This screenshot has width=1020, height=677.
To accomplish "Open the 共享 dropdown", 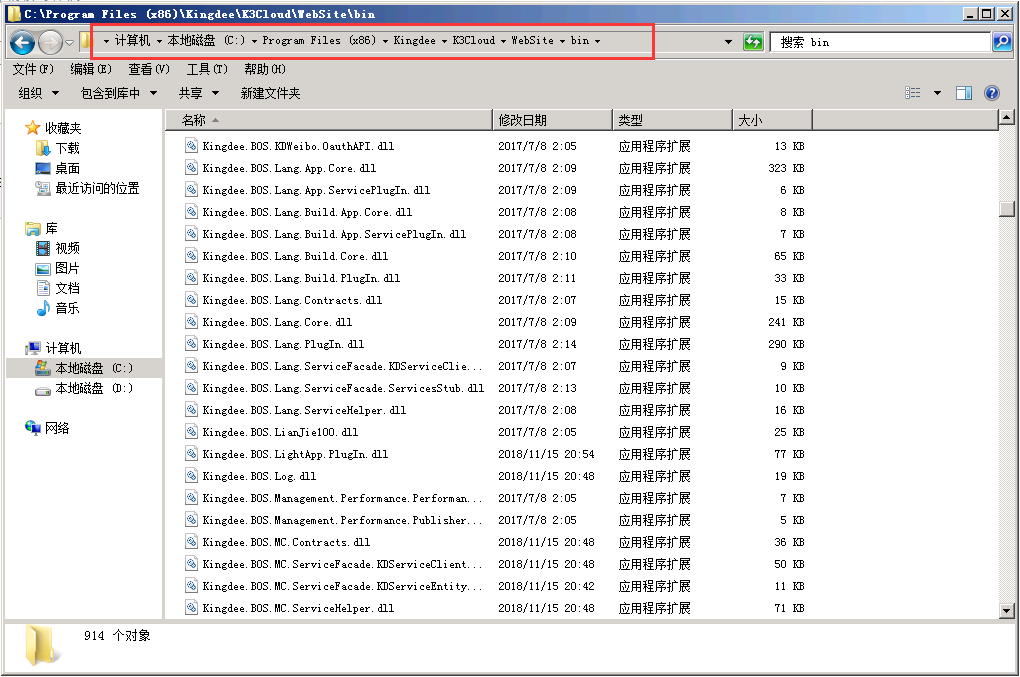I will pos(198,94).
